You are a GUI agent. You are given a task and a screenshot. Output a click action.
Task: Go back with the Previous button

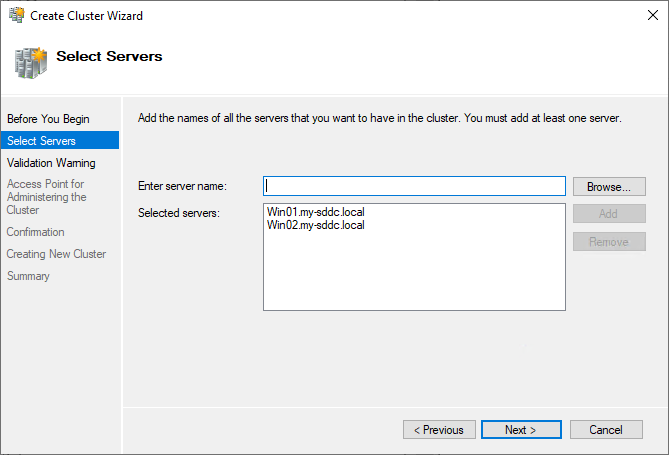tap(439, 430)
